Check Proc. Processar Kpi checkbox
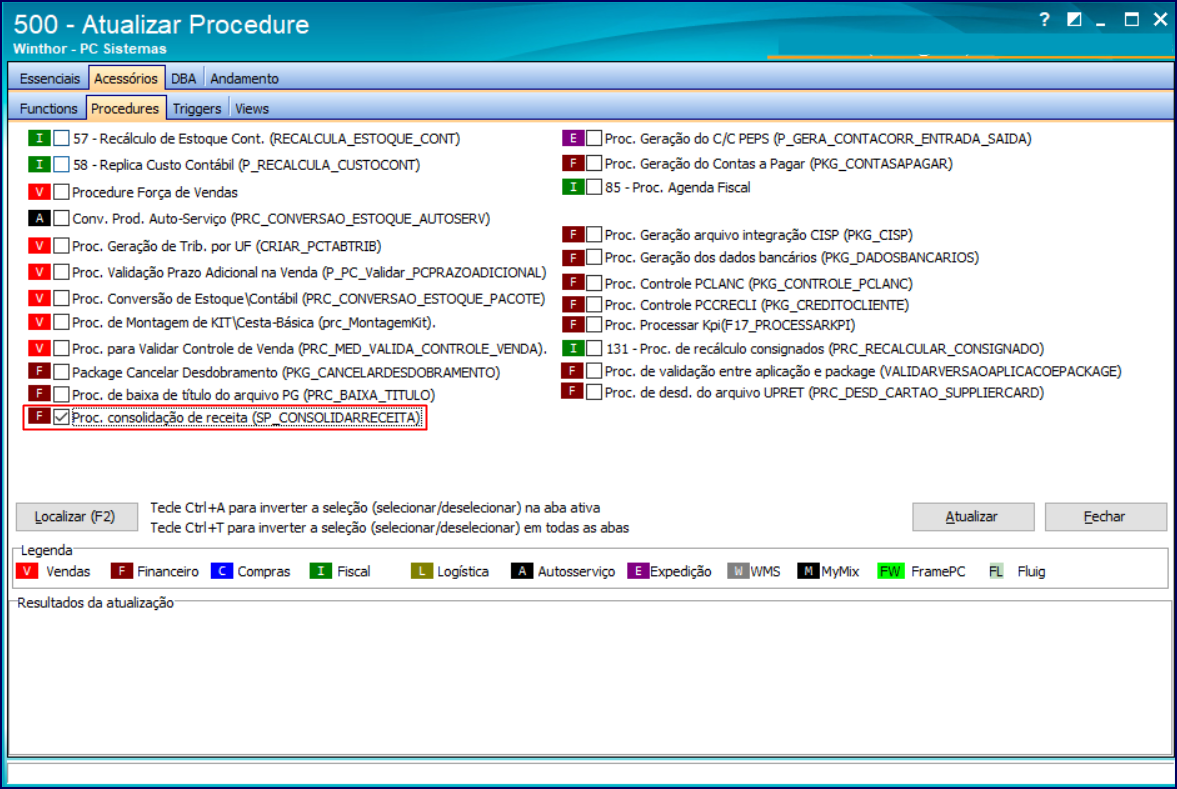The height and width of the screenshot is (789, 1177). click(594, 324)
